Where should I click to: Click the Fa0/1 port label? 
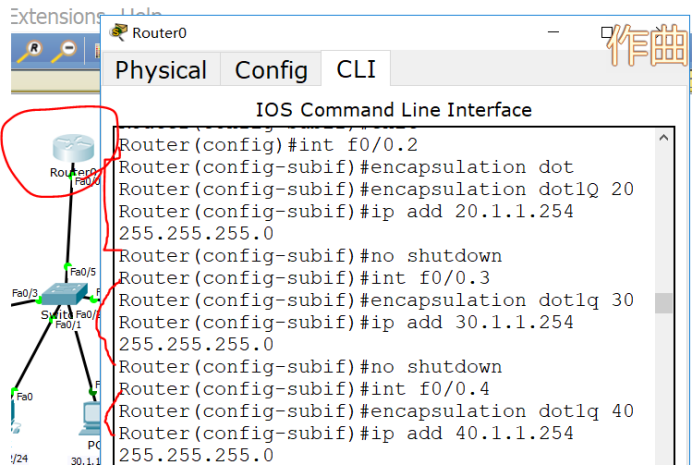pyautogui.click(x=69, y=325)
